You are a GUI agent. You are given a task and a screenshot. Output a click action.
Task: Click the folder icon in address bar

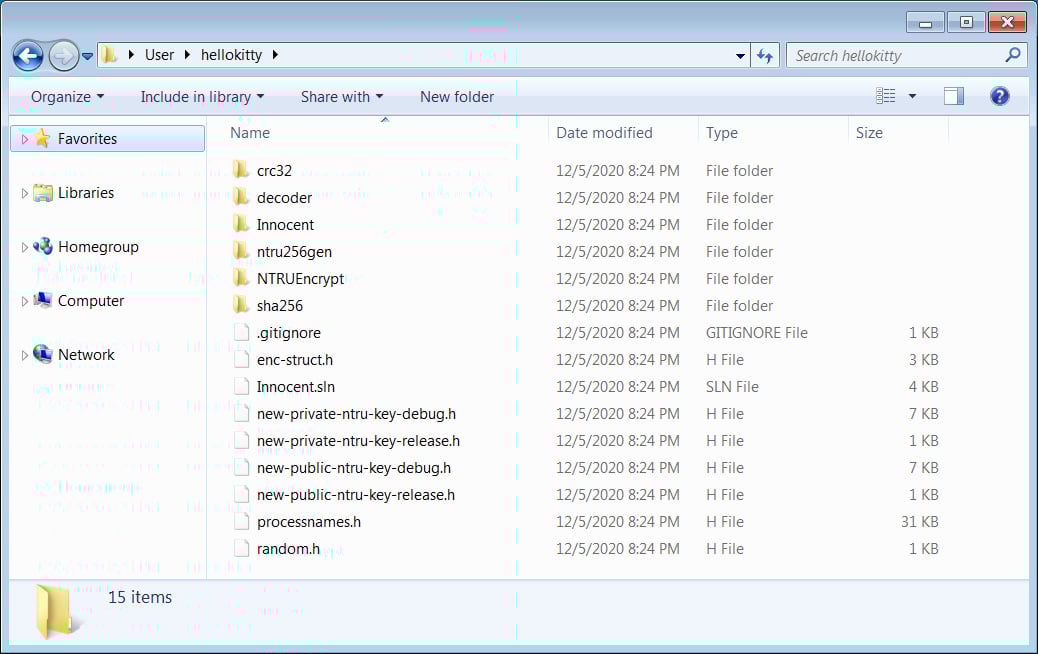click(110, 55)
